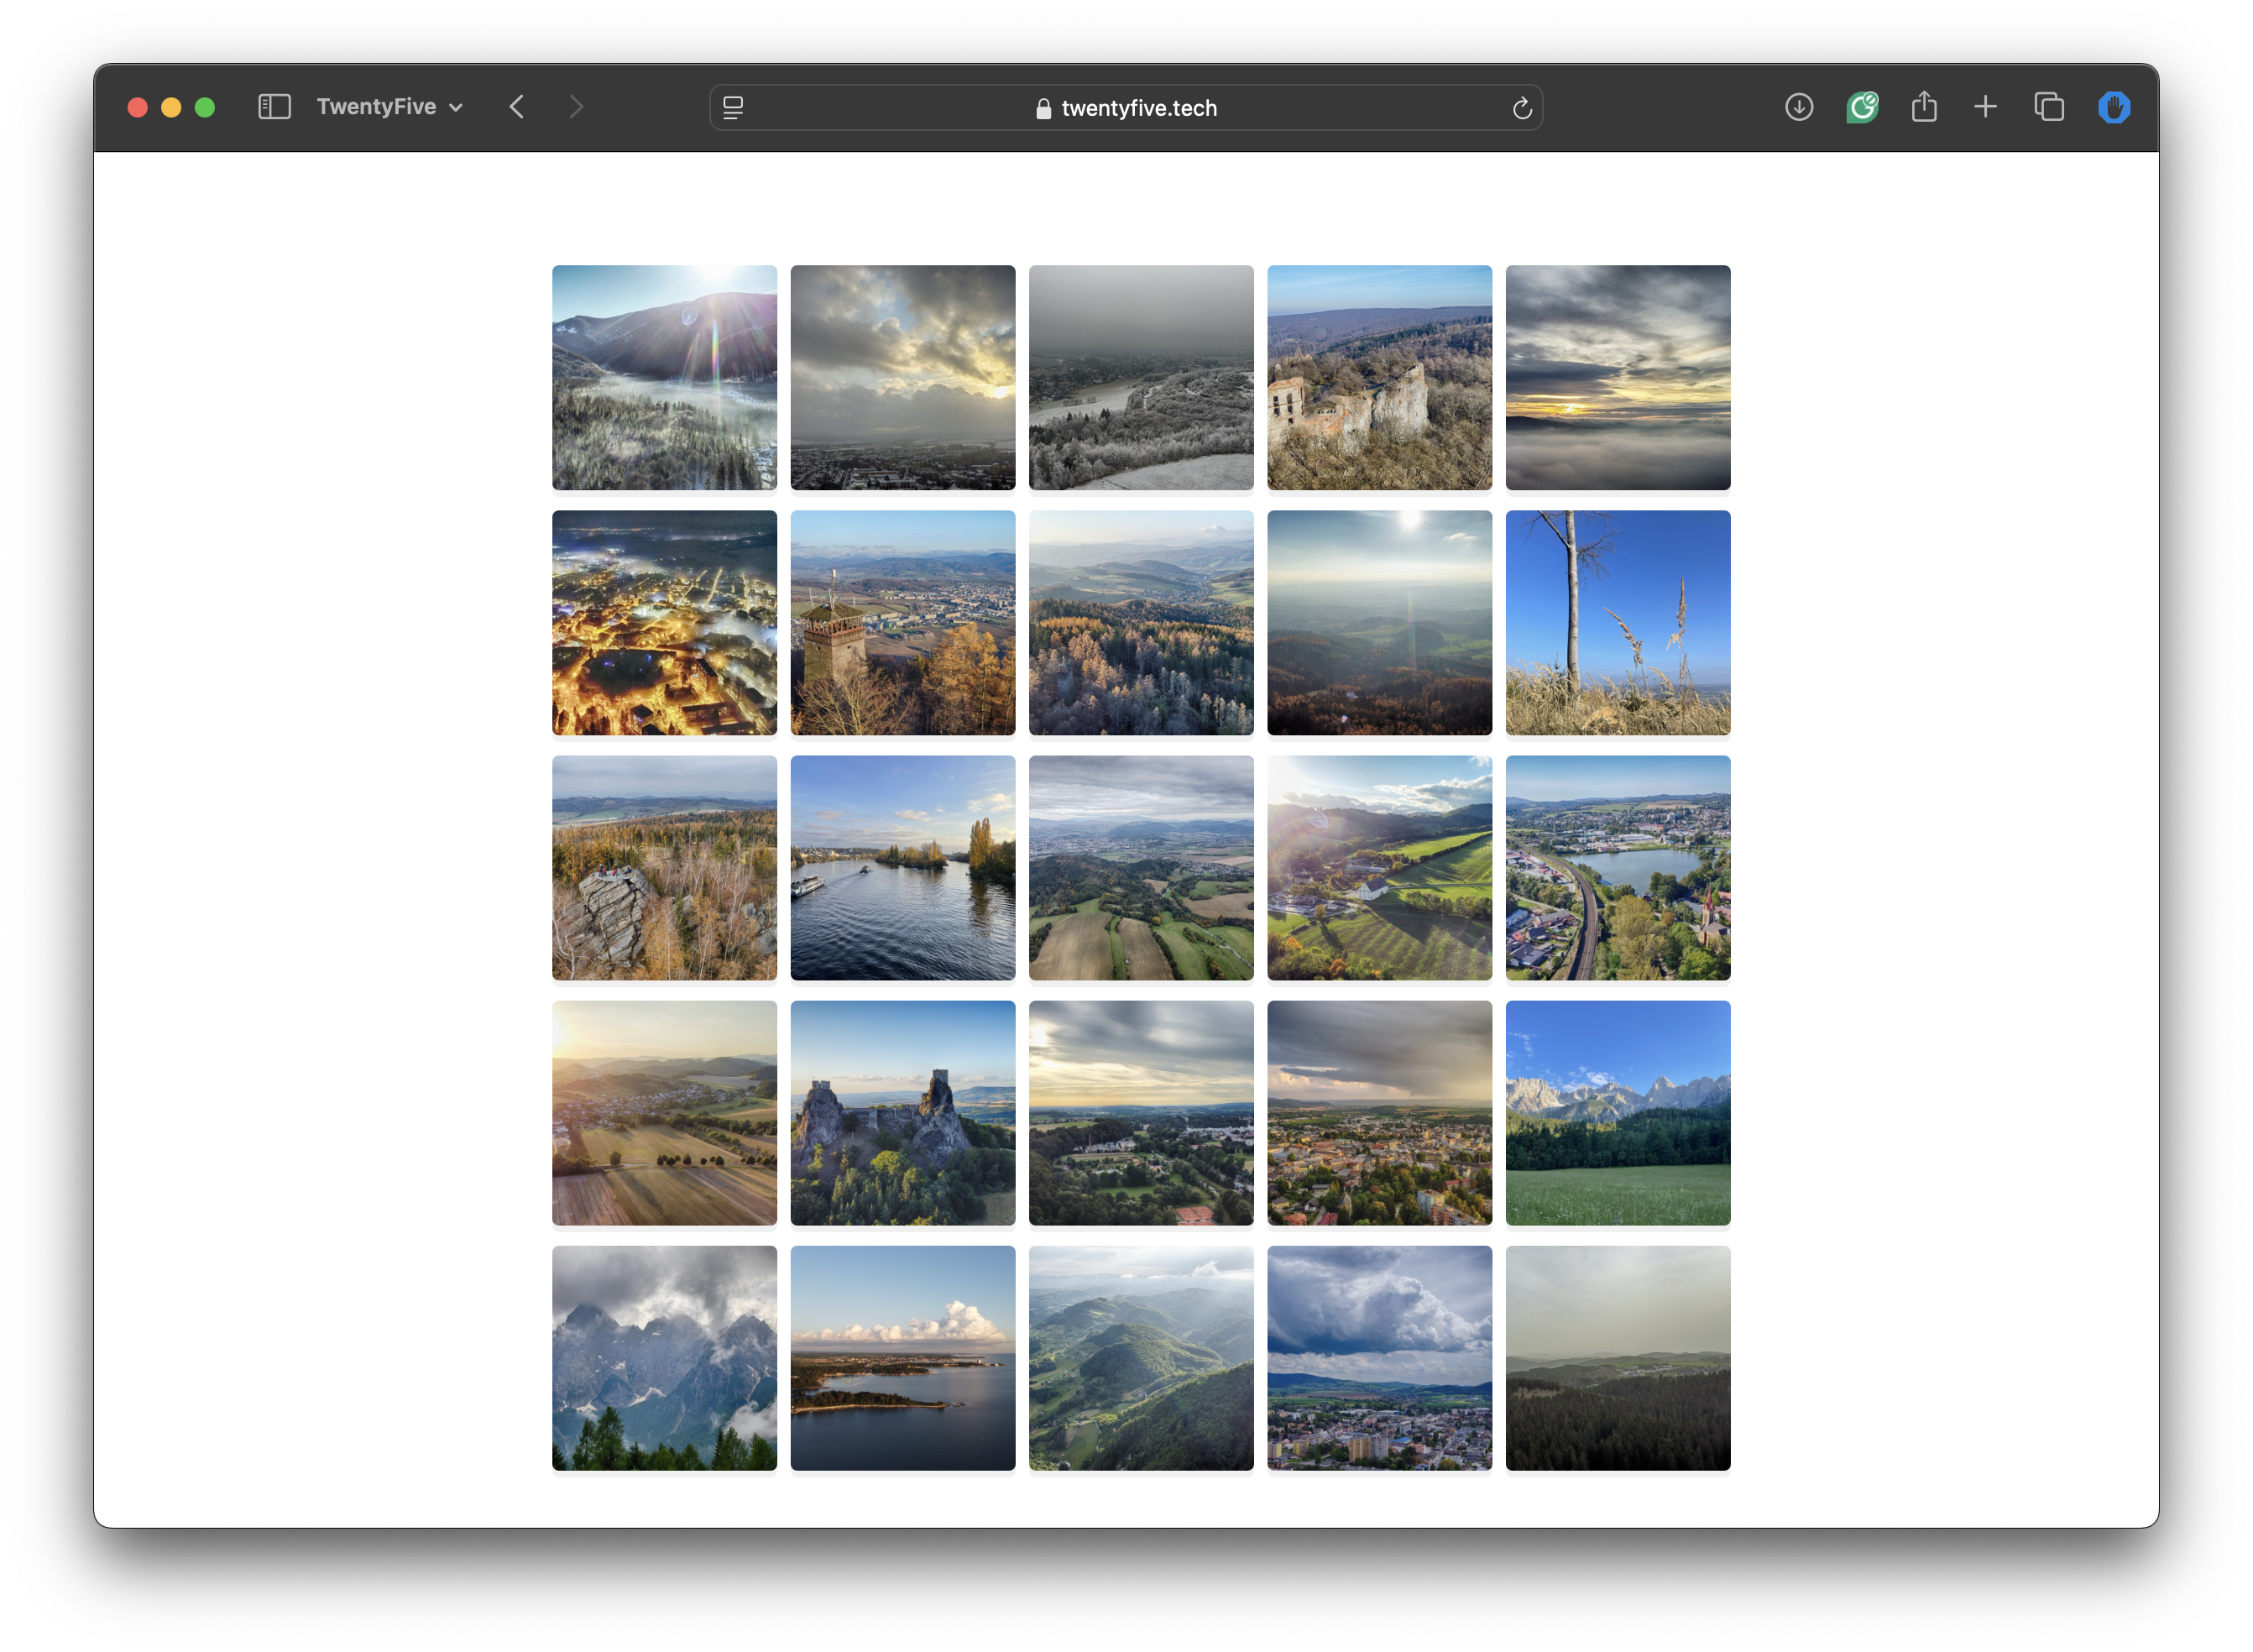2253x1652 pixels.
Task: View the river with boats photo
Action: [x=902, y=868]
